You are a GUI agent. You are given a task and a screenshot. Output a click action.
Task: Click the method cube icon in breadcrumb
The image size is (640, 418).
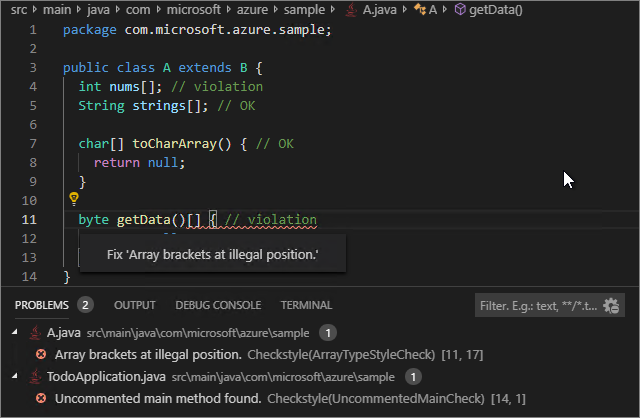460,9
